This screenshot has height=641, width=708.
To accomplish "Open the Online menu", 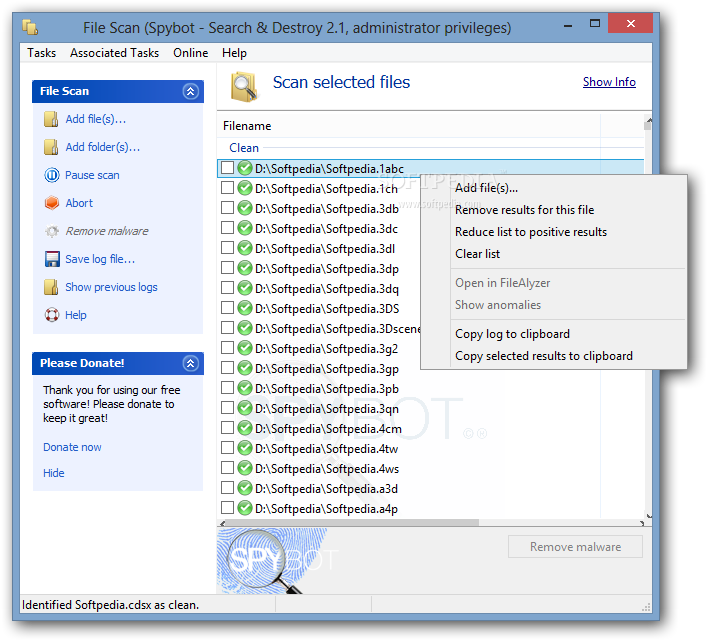I will (191, 53).
